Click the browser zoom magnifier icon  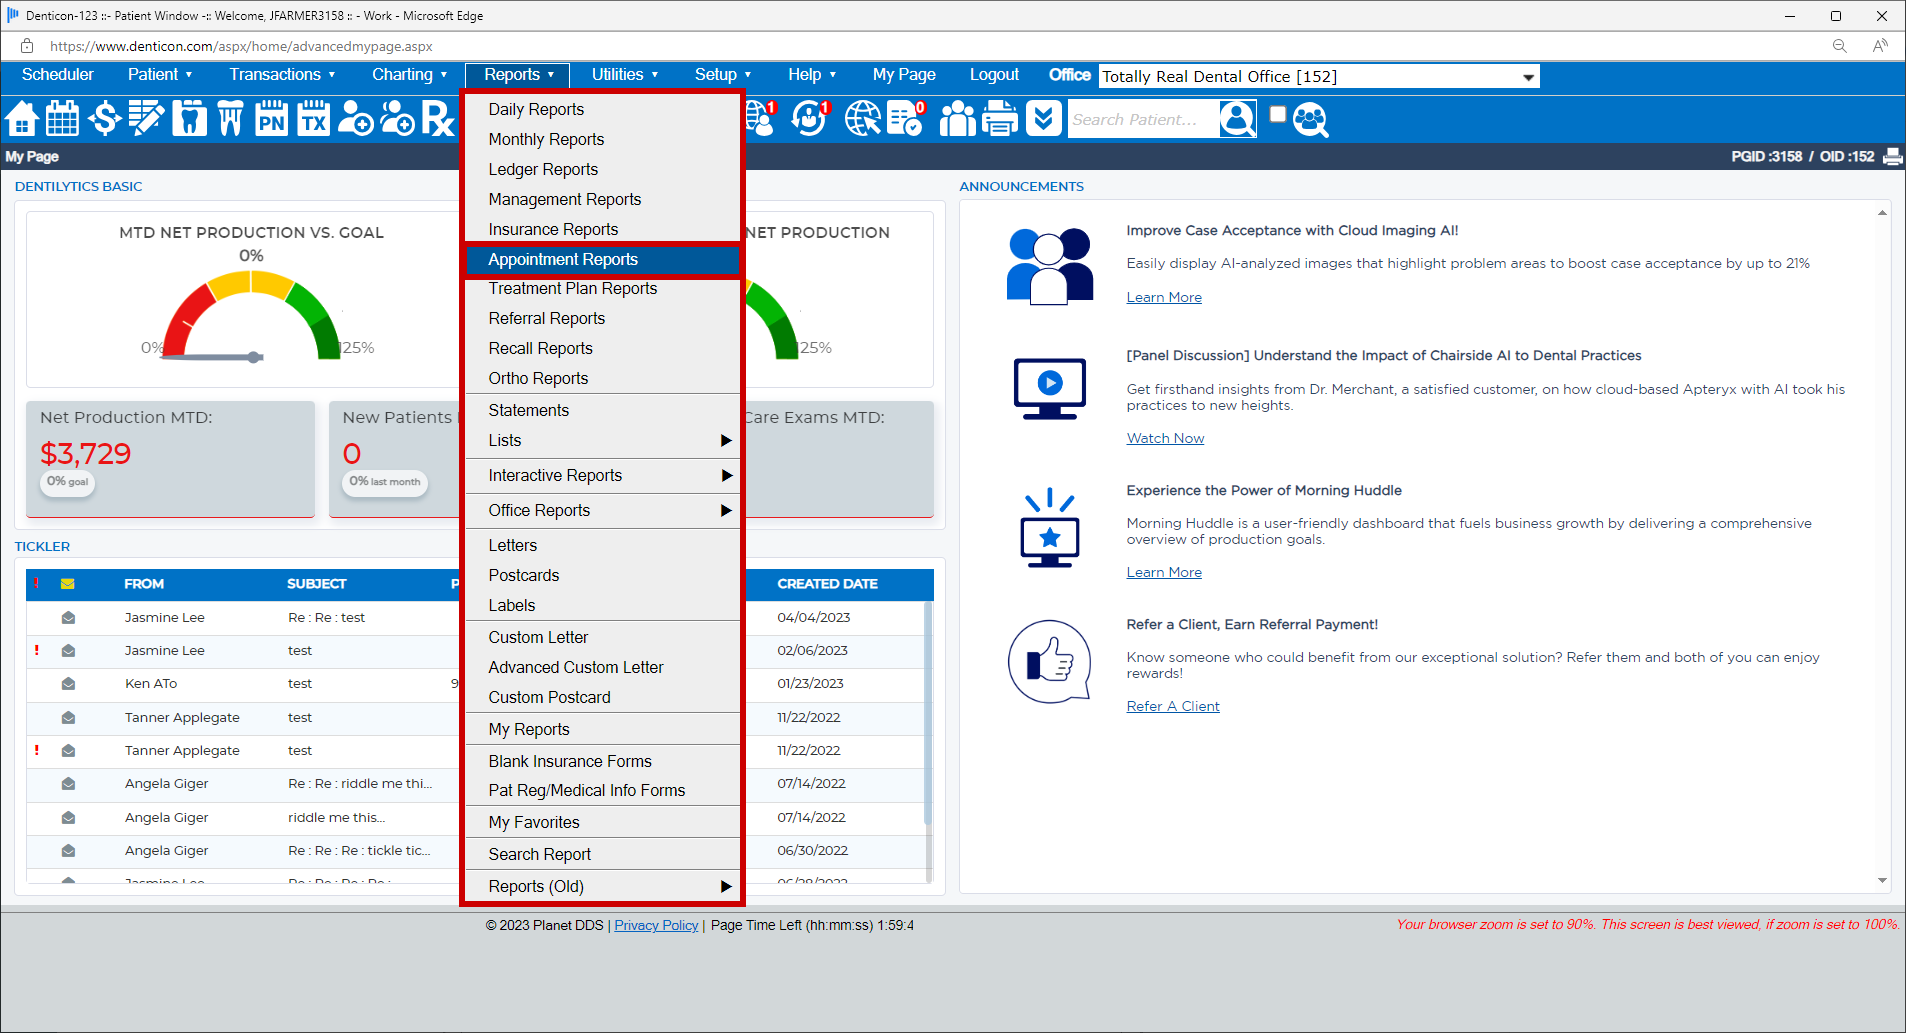(x=1839, y=46)
